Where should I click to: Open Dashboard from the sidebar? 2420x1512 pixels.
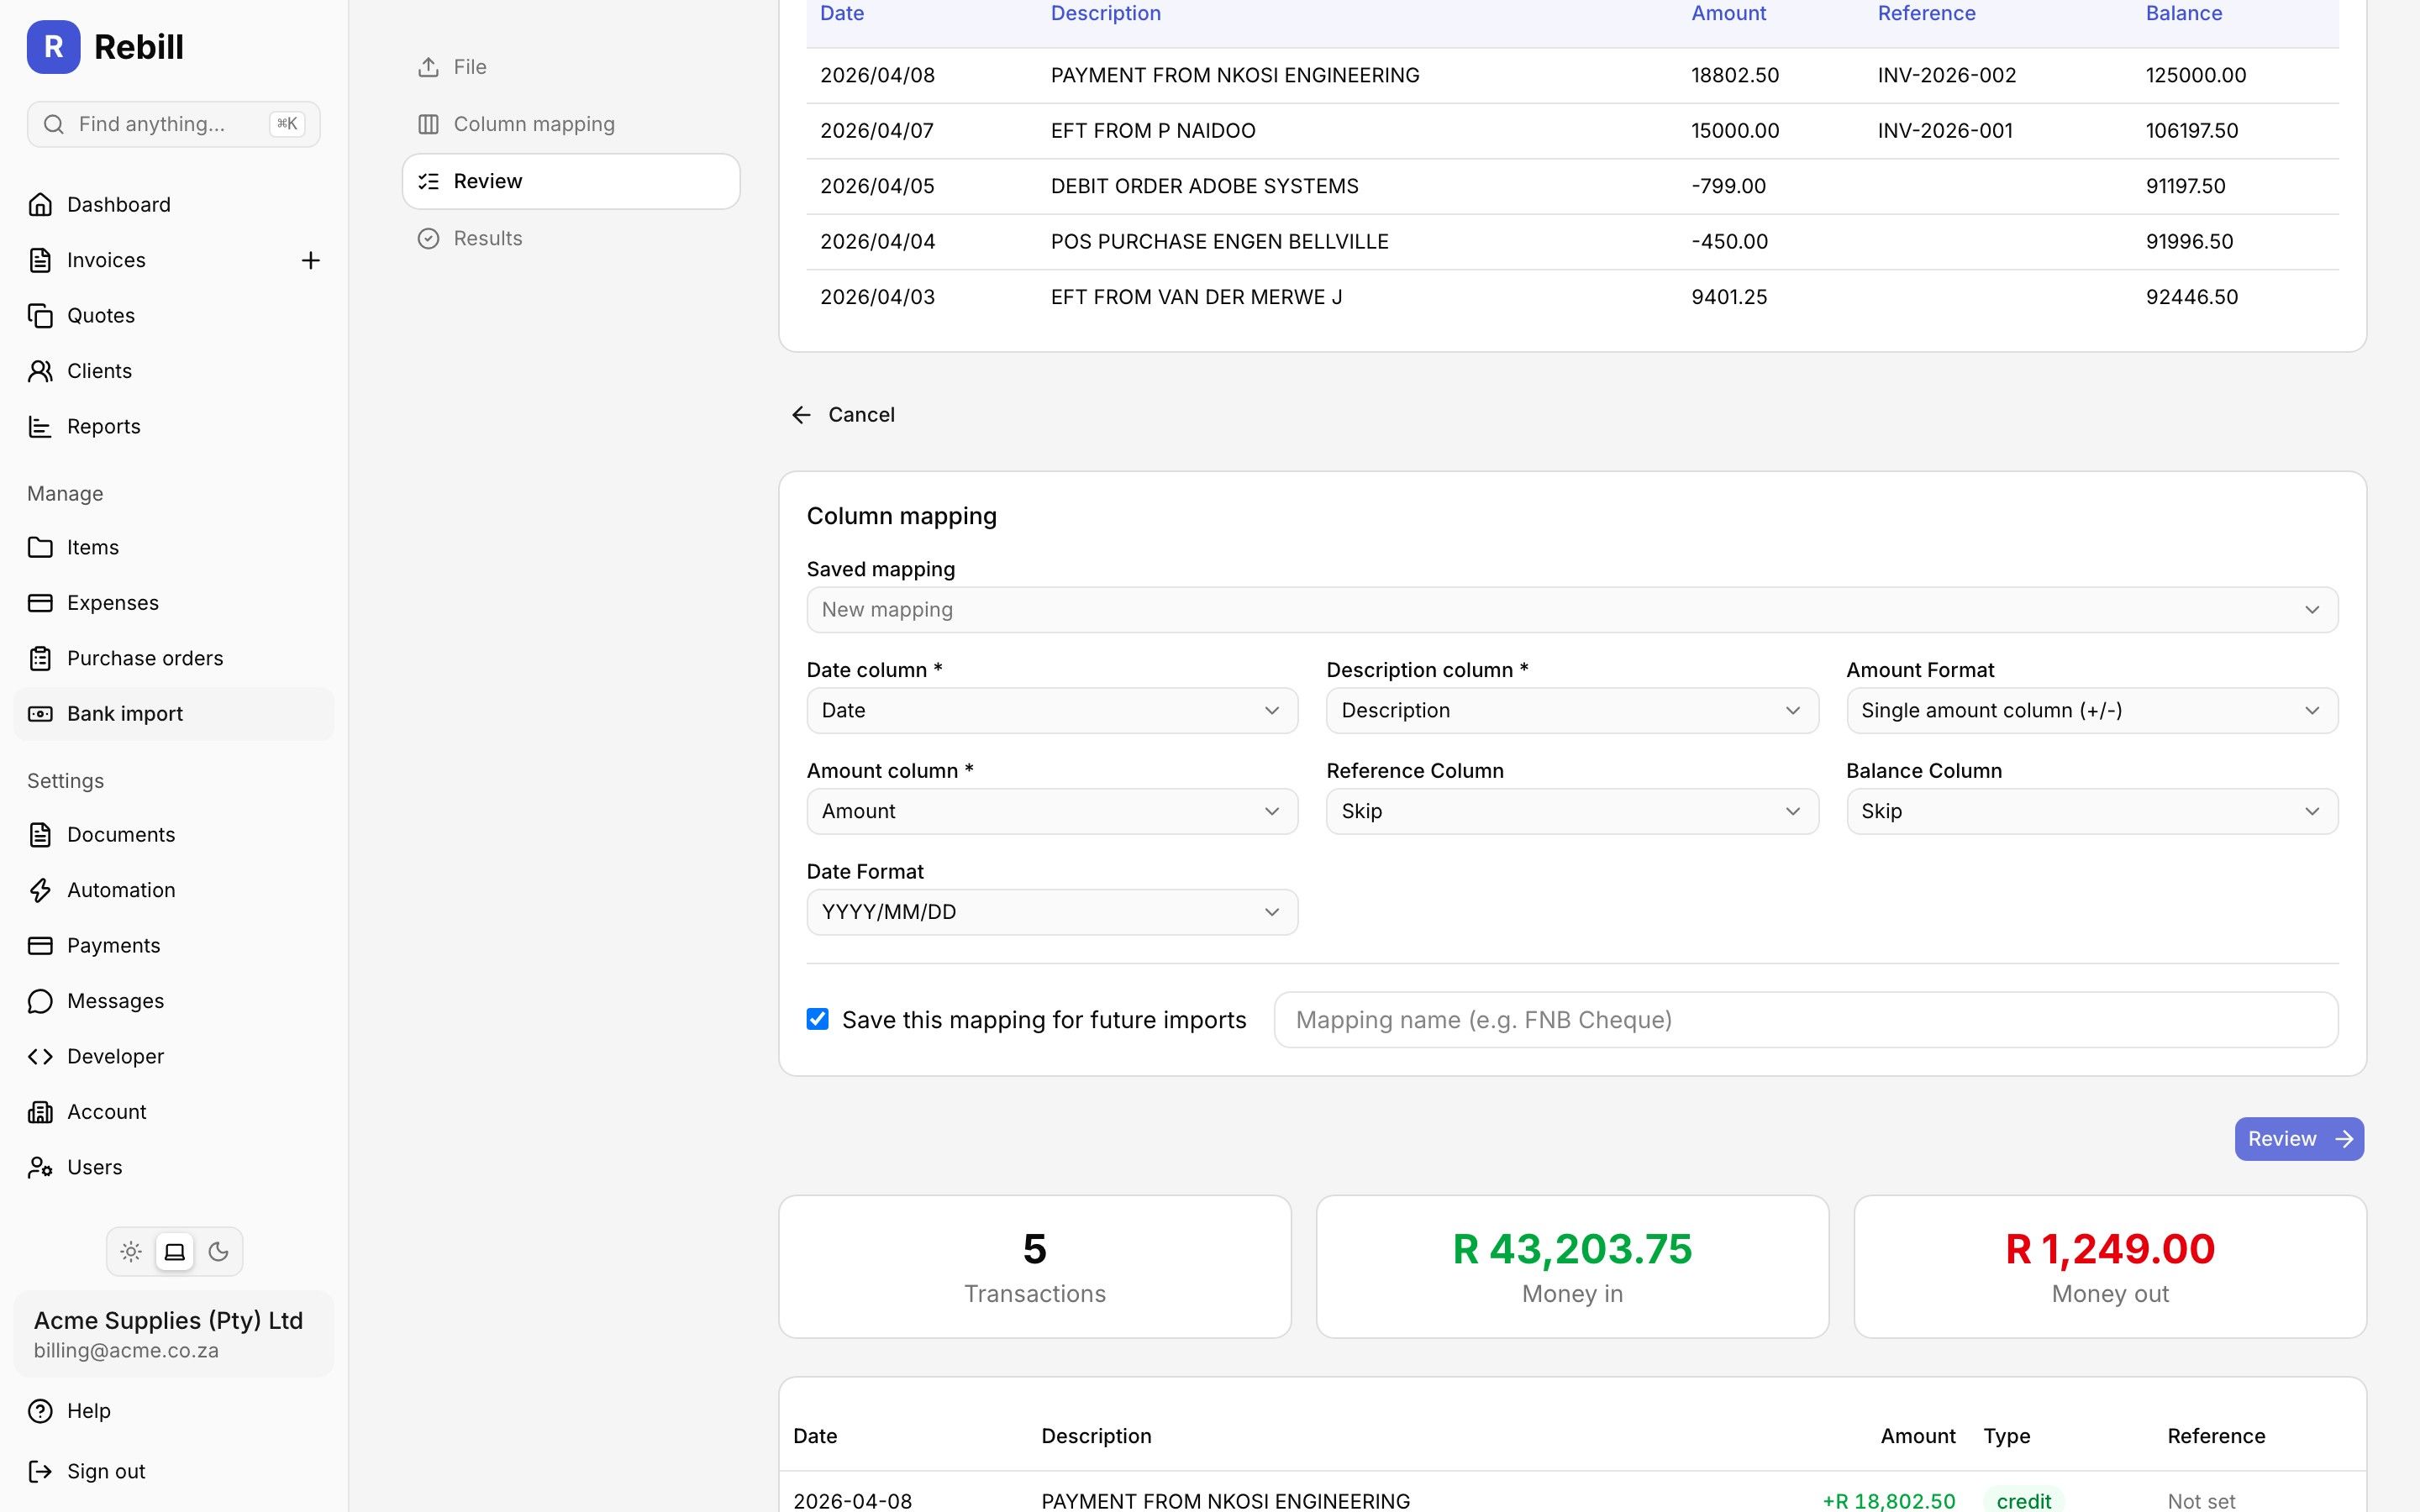pyautogui.click(x=174, y=205)
